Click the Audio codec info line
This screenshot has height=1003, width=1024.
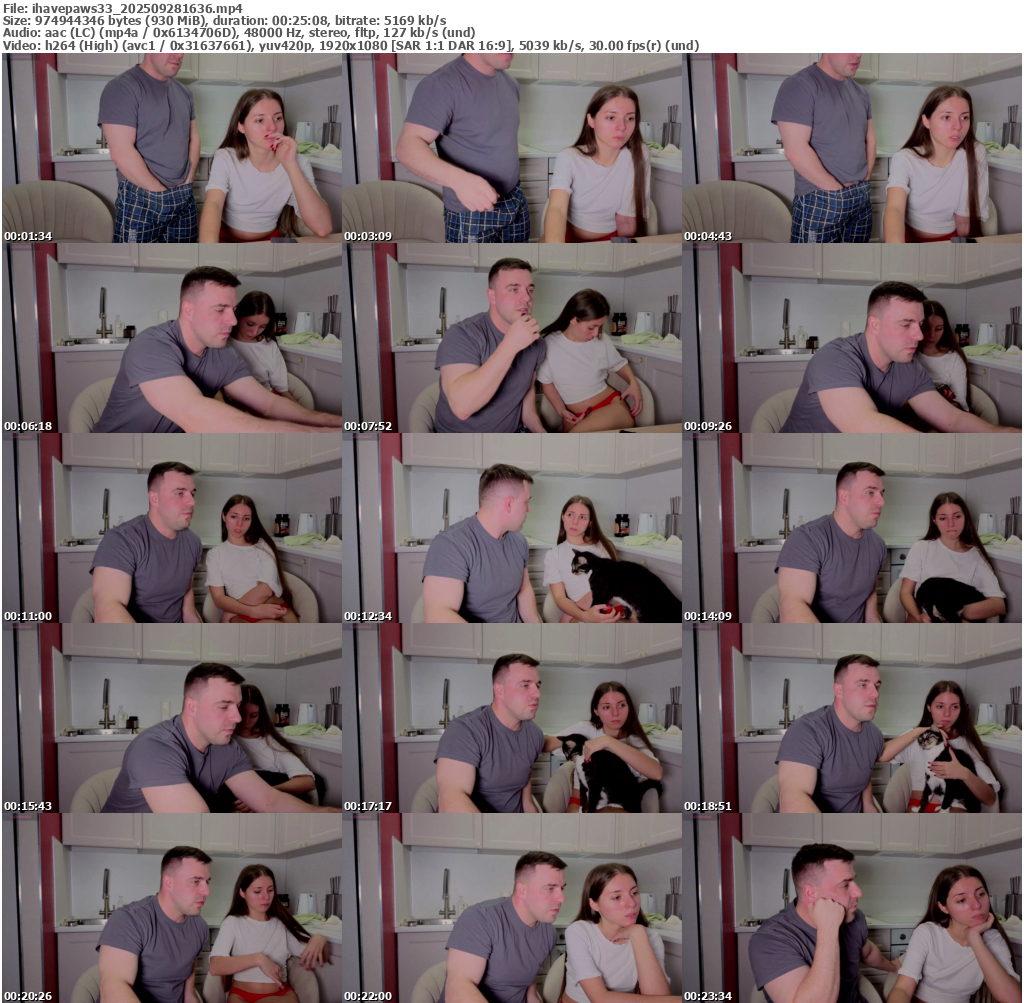260,33
